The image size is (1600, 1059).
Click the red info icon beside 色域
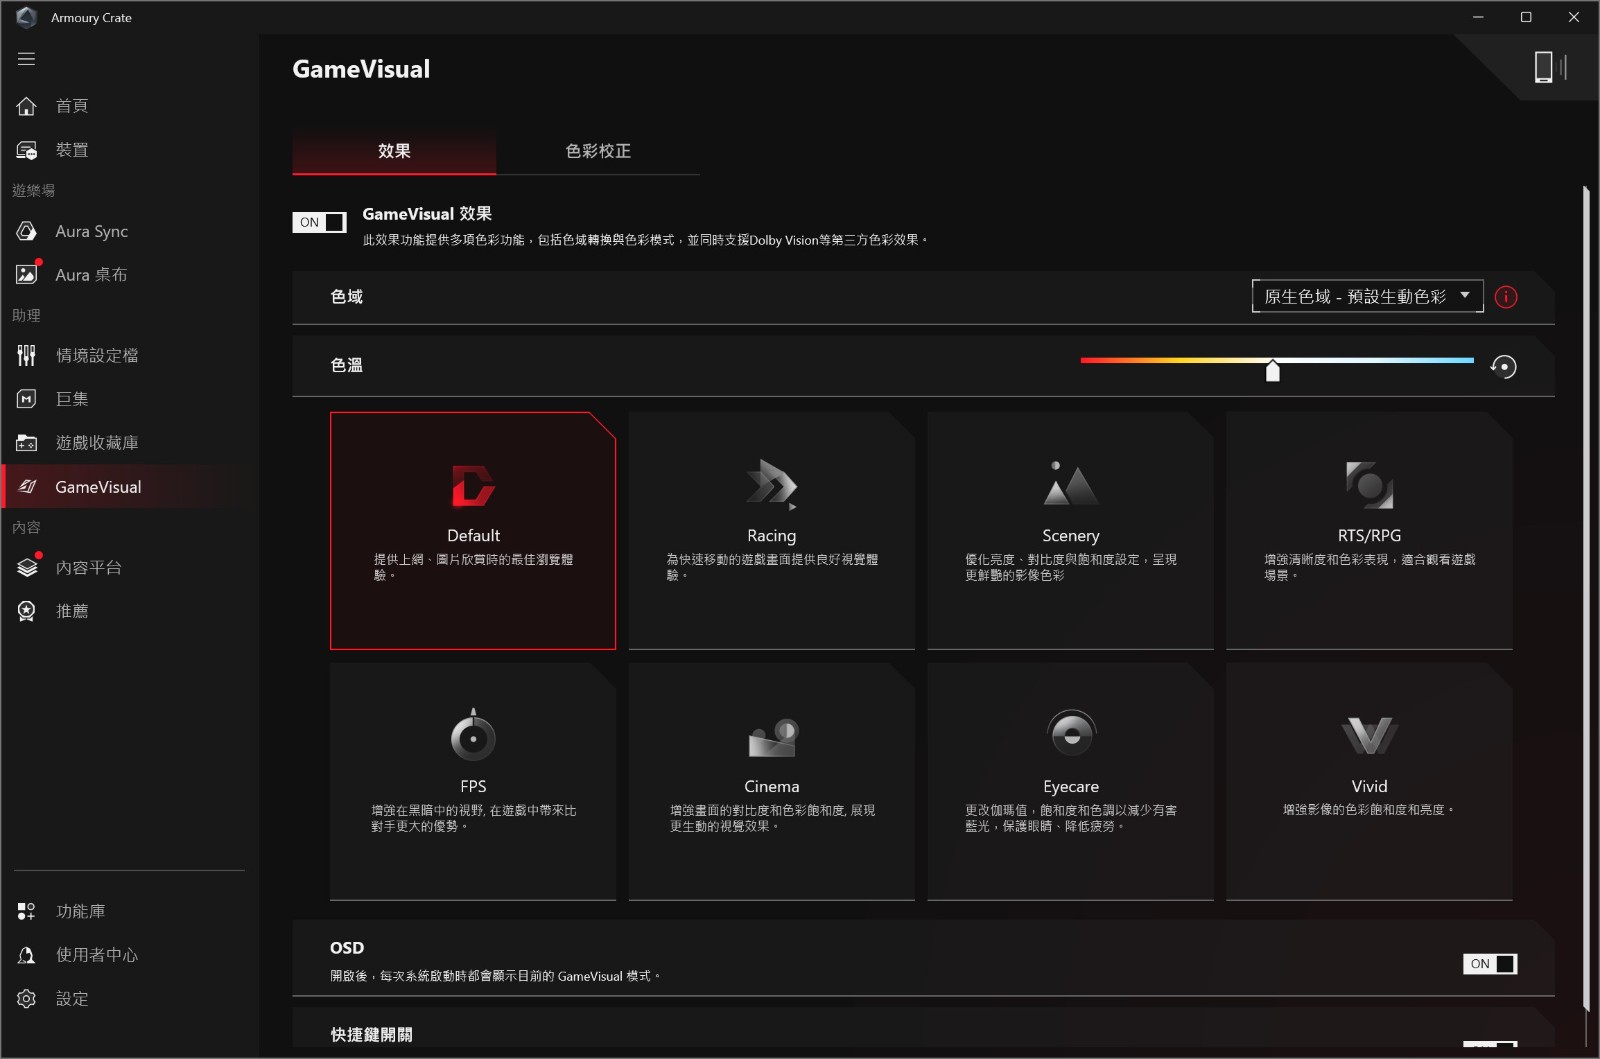(x=1506, y=297)
